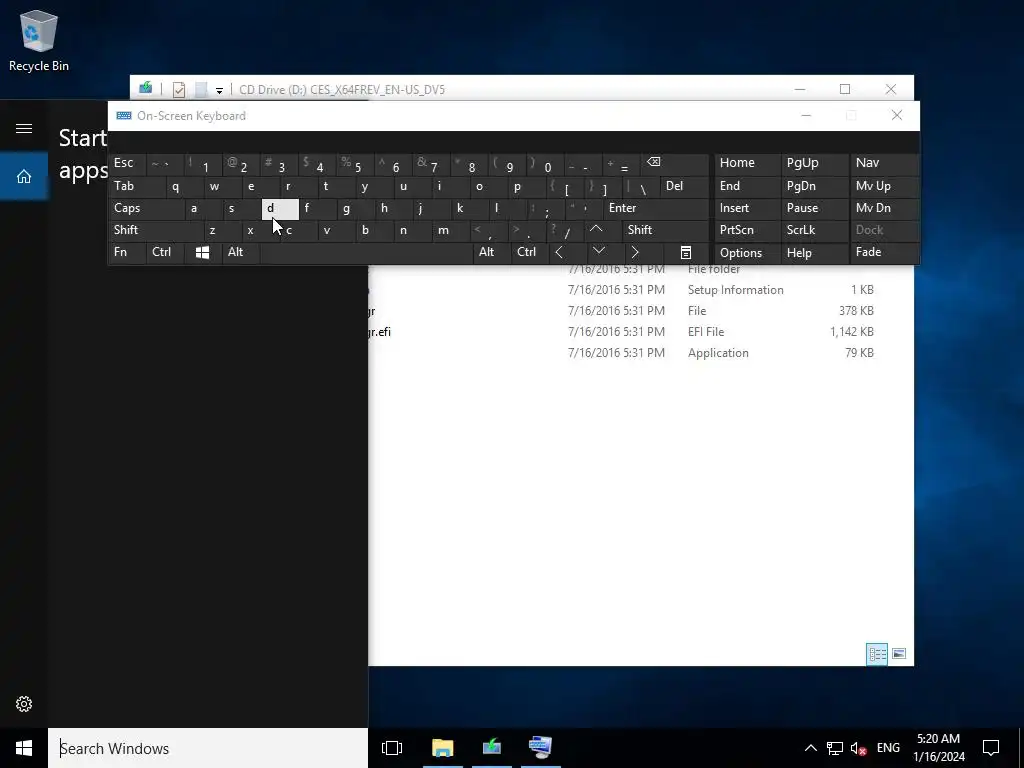
Task: Click the End key on keyboard
Action: [747, 186]
